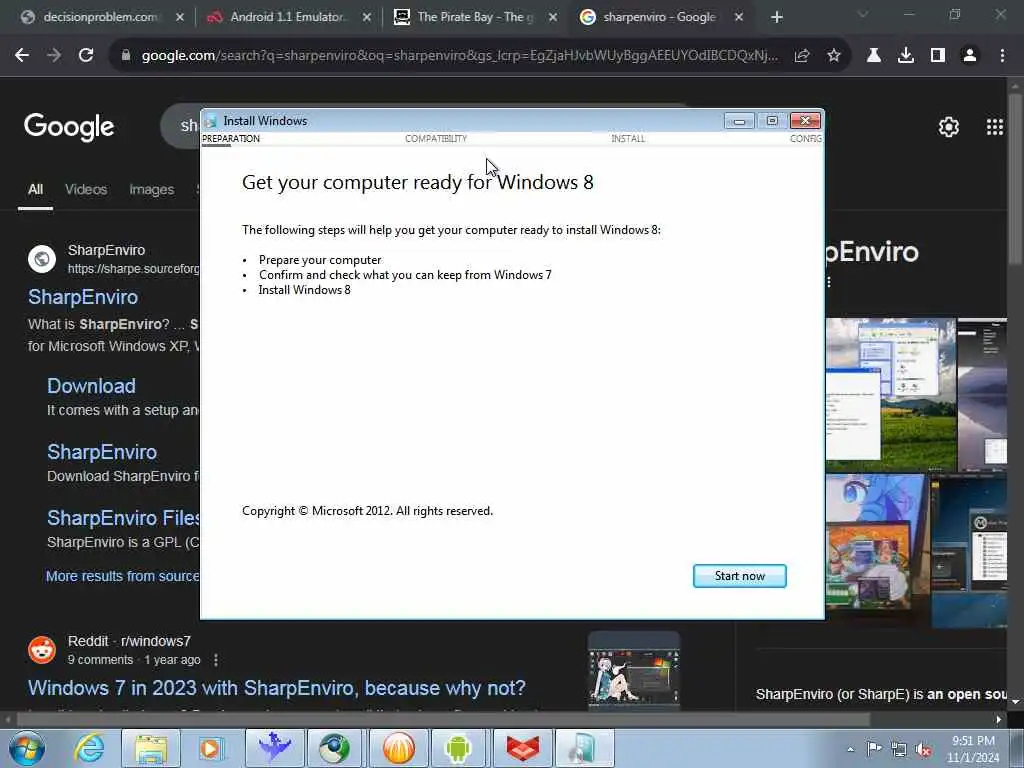Switch to Videos search results
Screen dimensions: 1024x768
pos(86,189)
